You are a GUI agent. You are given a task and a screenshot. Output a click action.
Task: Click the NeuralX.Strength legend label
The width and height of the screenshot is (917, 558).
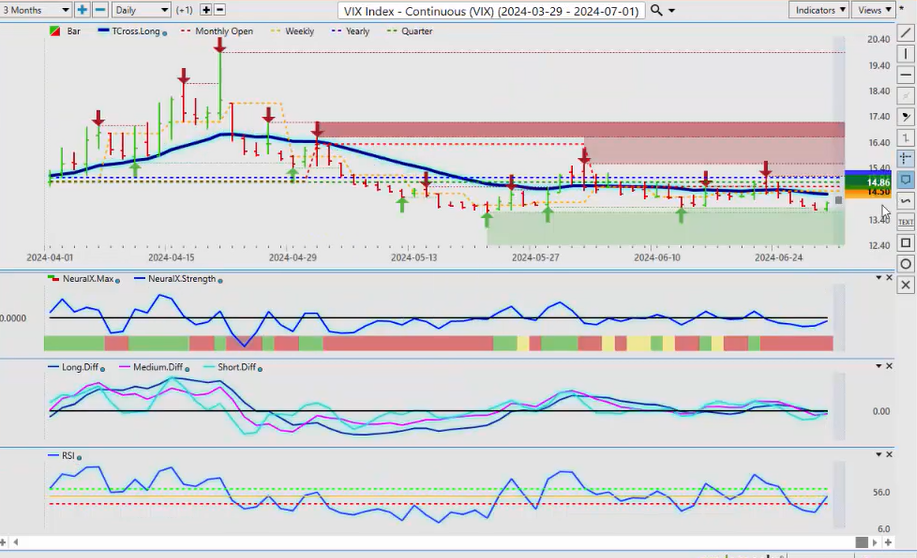182,279
